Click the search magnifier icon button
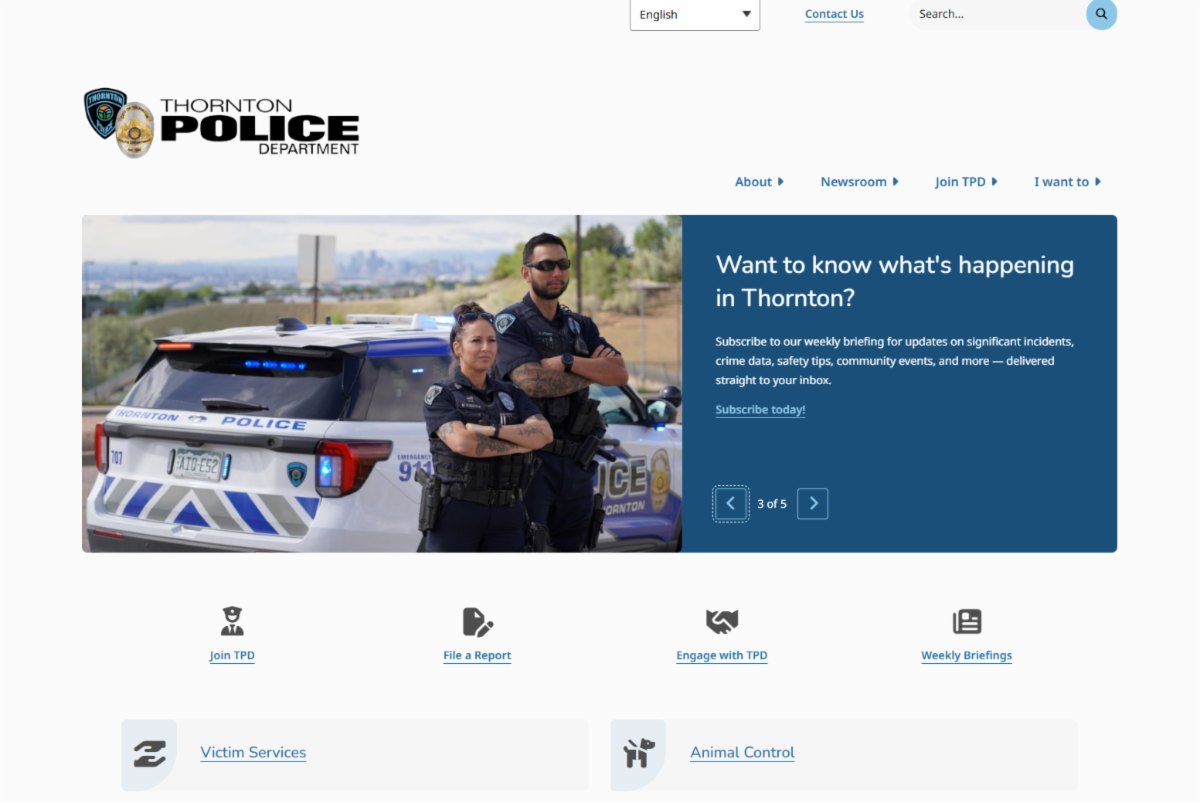The width and height of the screenshot is (1200, 803). (1101, 14)
